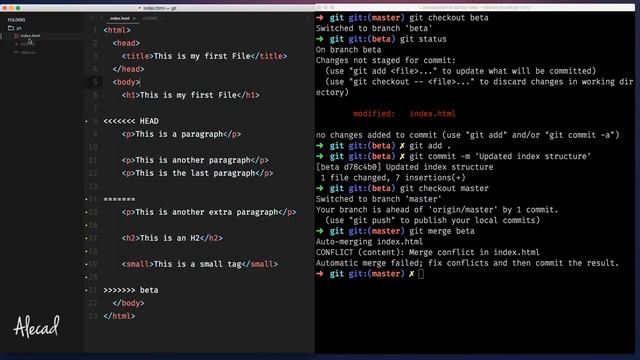
Task: Click the closing </body> tag line
Action: click(x=129, y=303)
